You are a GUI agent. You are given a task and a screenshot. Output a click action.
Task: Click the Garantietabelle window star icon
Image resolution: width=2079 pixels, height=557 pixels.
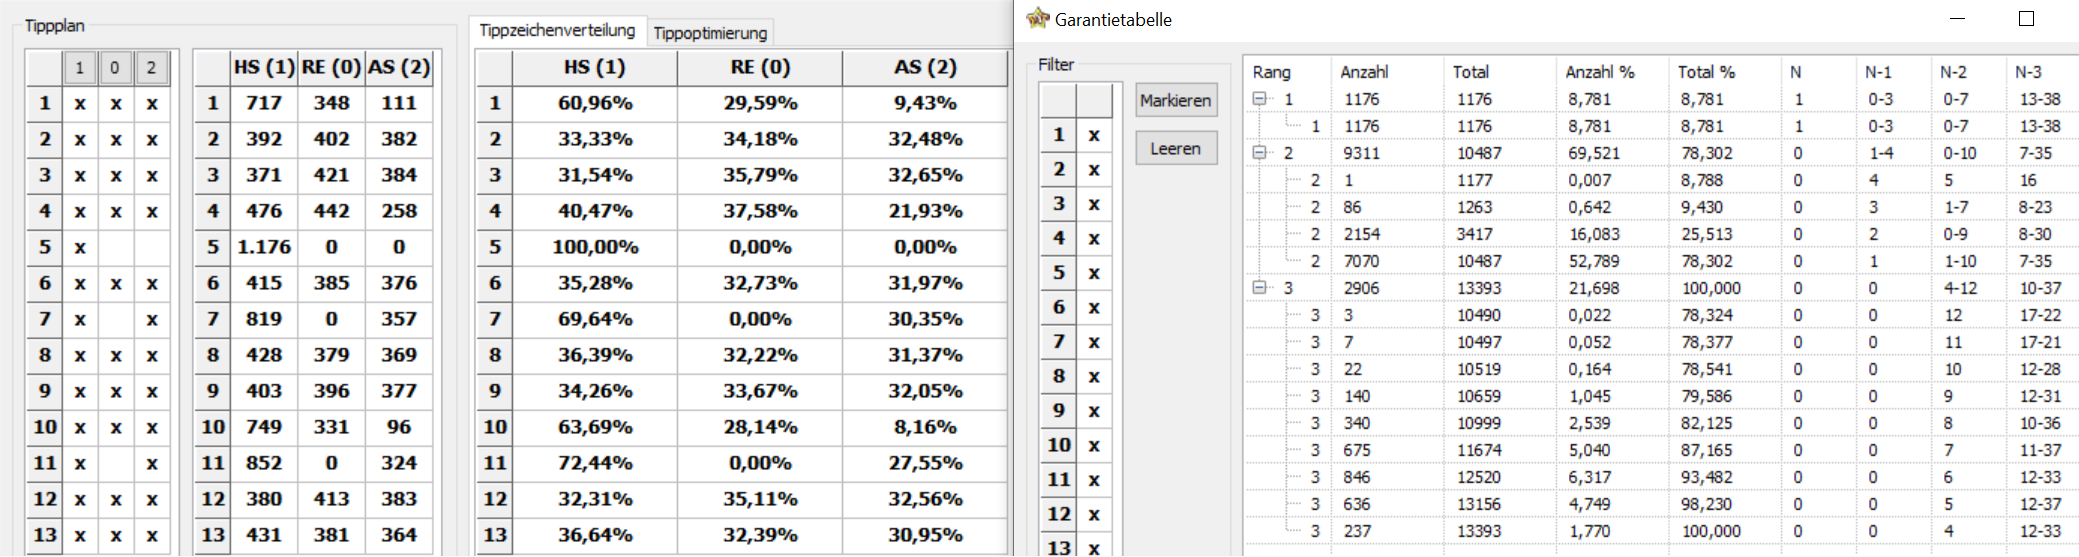tap(1038, 18)
